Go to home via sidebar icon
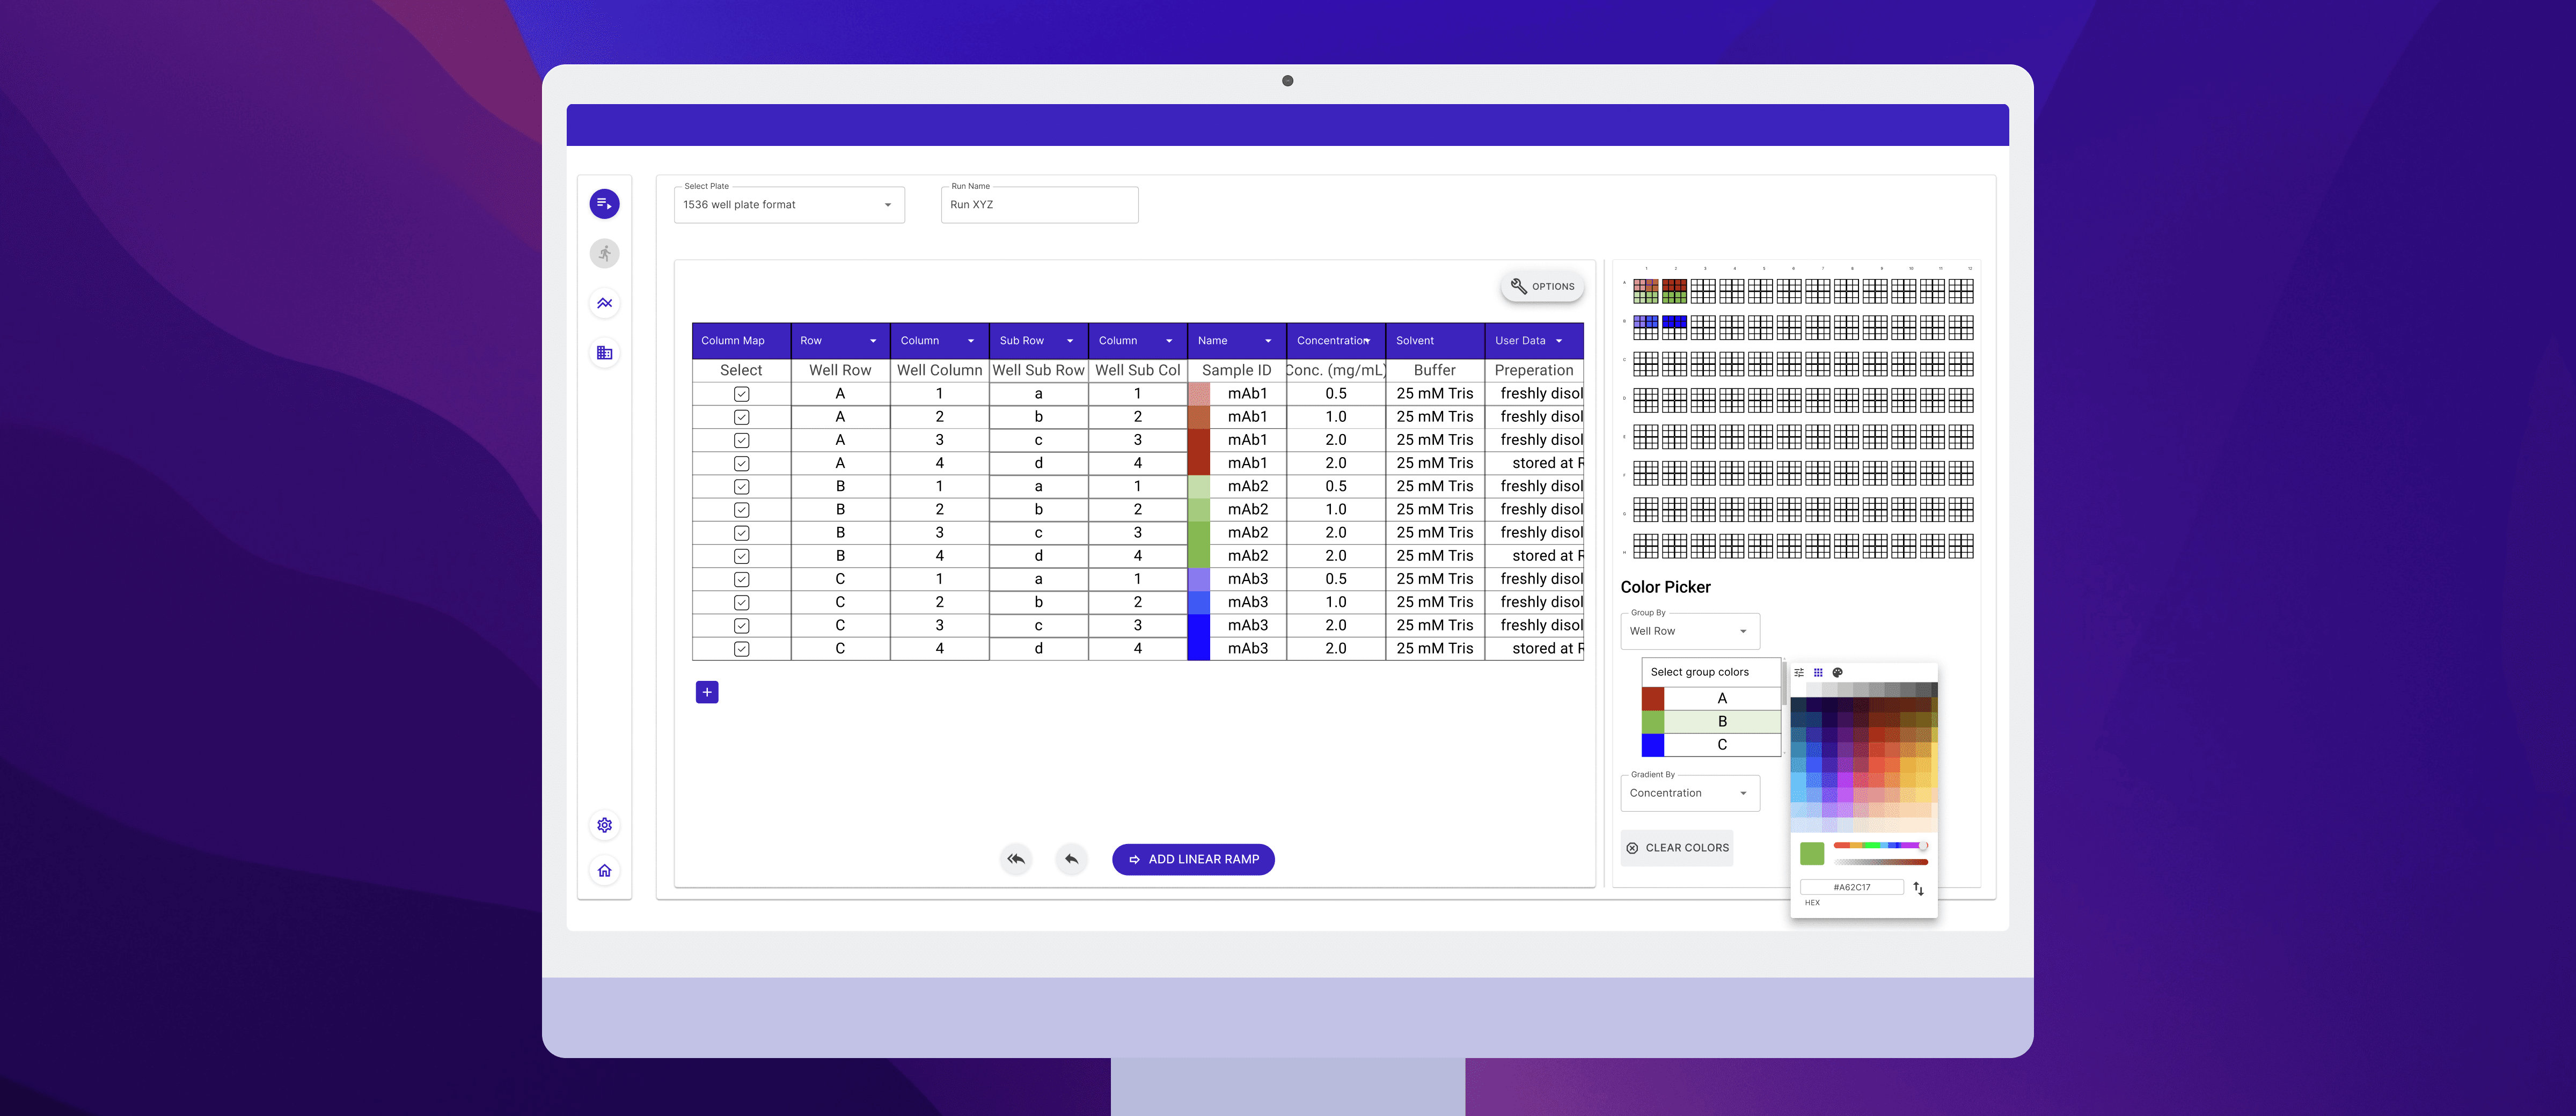This screenshot has width=2576, height=1116. (604, 871)
